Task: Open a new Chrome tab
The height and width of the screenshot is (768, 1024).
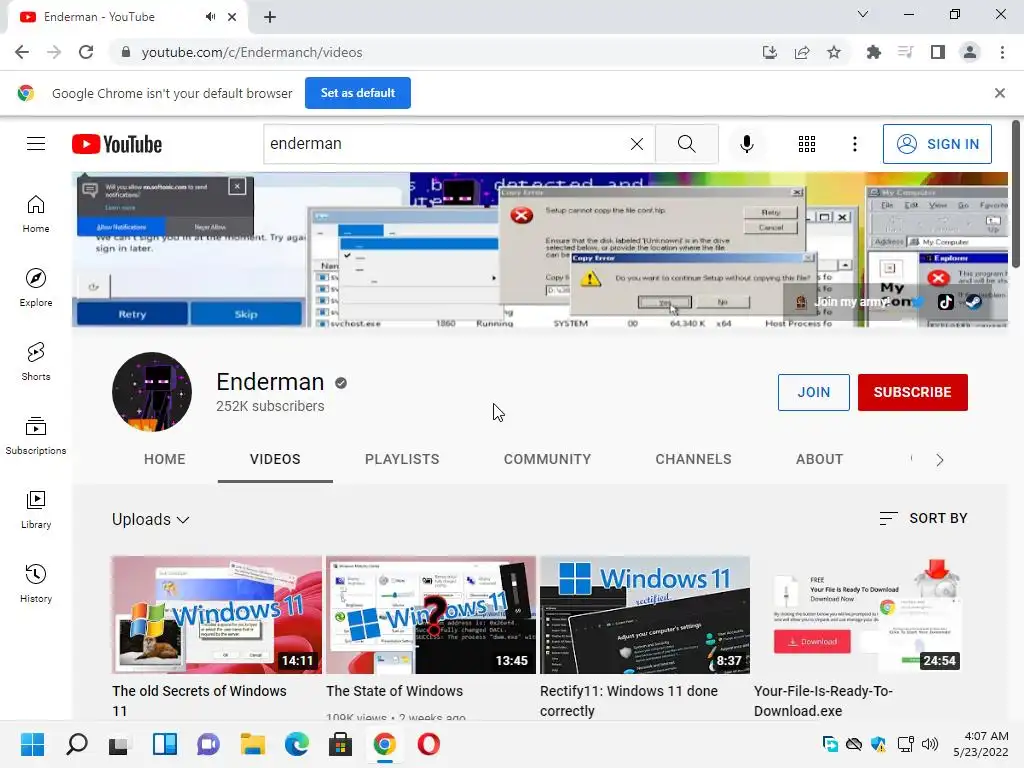Action: coord(270,18)
